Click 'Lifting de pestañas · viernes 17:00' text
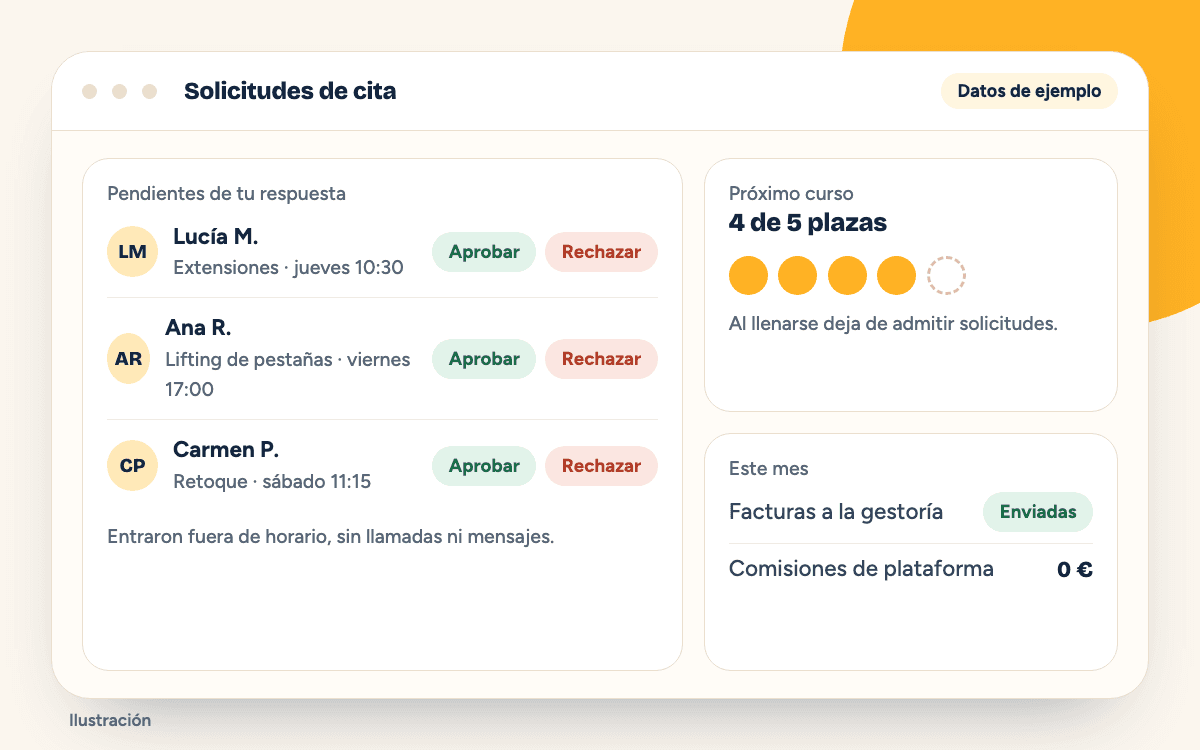1200x750 pixels. point(288,374)
